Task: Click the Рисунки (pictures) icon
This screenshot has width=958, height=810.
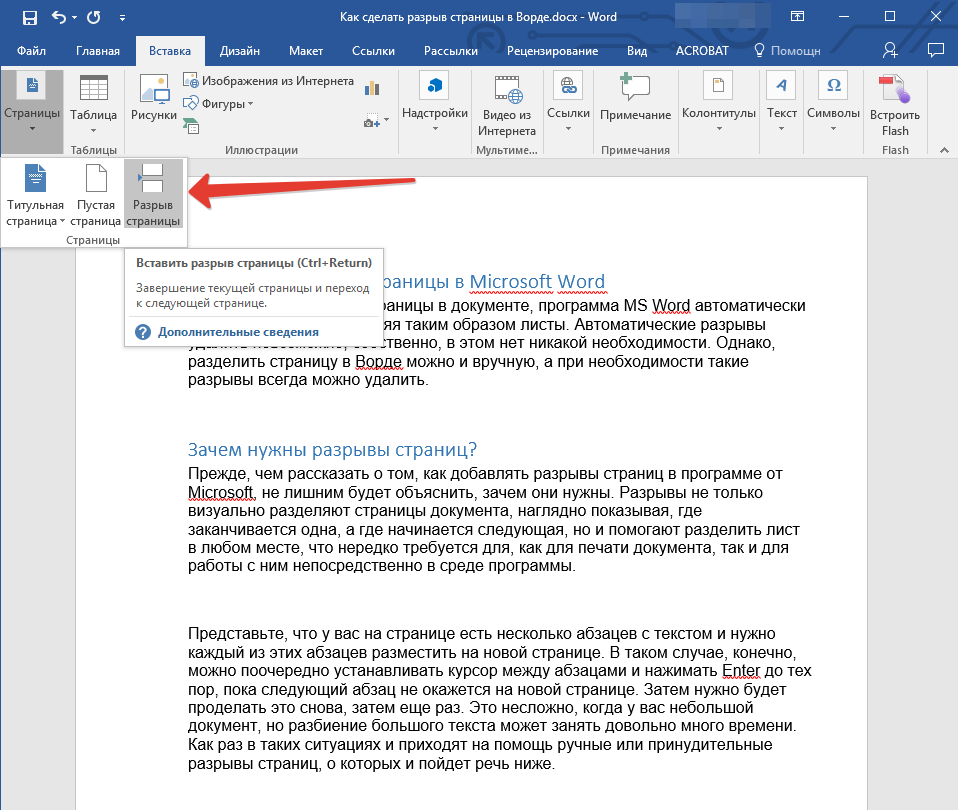Action: coord(154,98)
